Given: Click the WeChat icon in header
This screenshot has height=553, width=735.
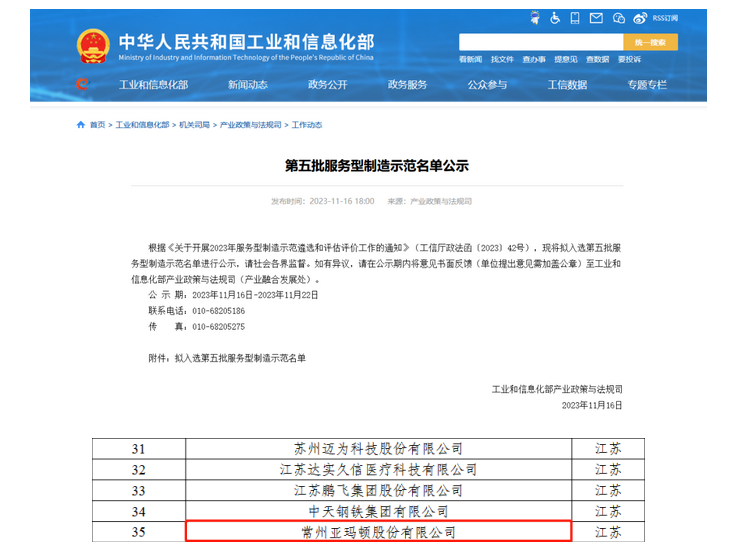Looking at the screenshot, I should tap(619, 18).
